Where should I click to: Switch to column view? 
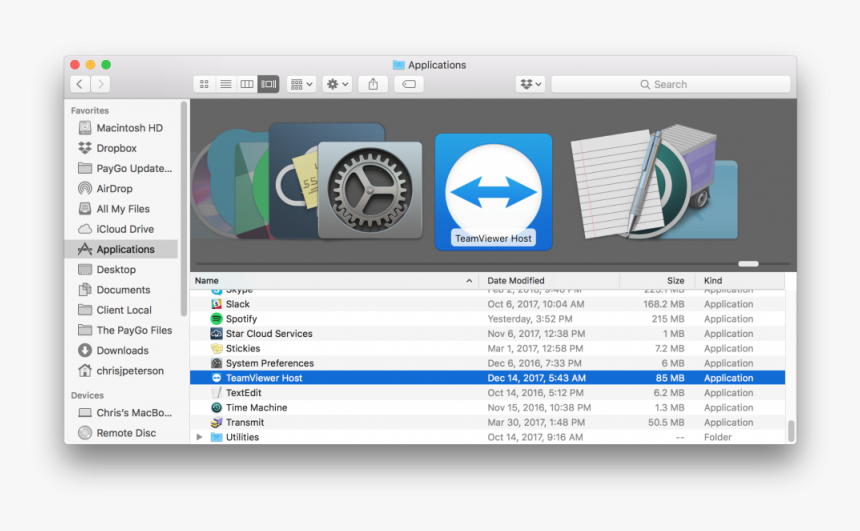(247, 84)
